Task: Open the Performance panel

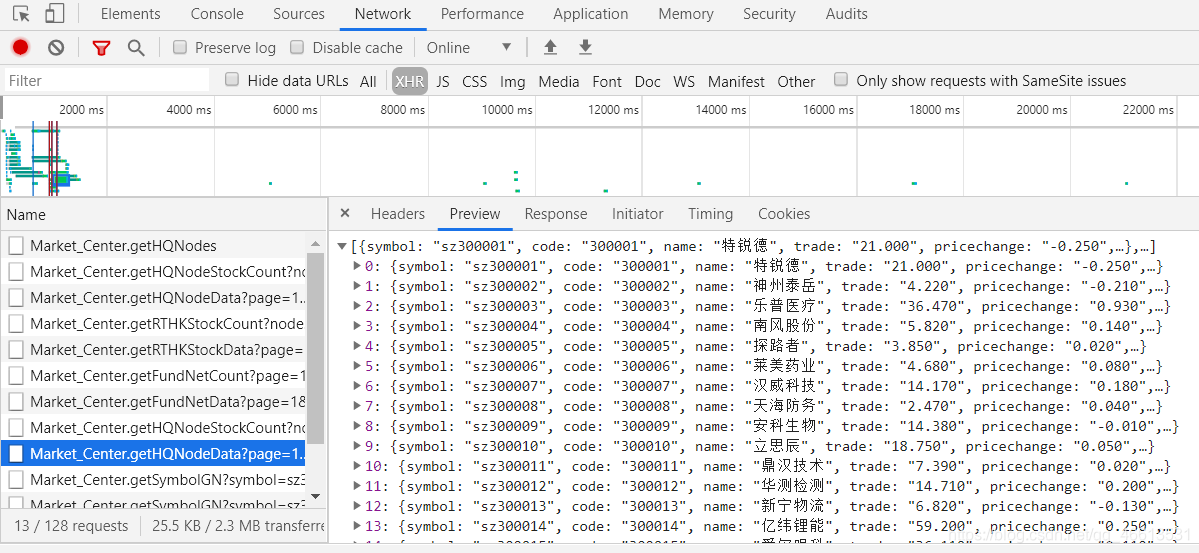Action: (x=483, y=14)
